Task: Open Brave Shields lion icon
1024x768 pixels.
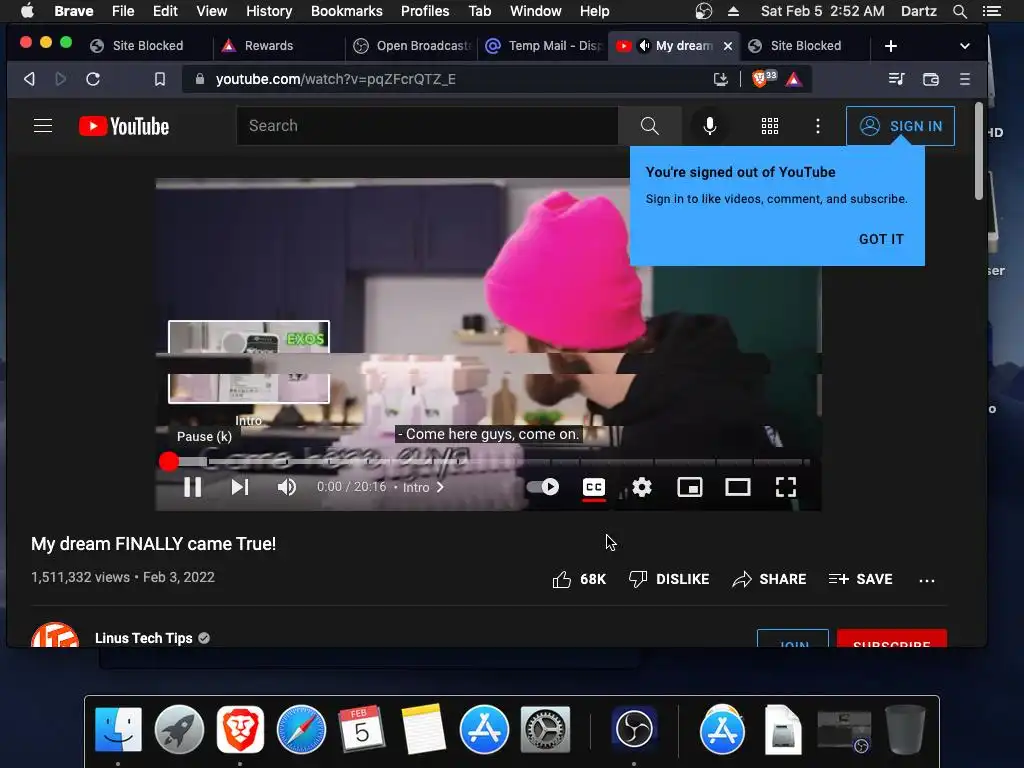Action: click(x=761, y=78)
